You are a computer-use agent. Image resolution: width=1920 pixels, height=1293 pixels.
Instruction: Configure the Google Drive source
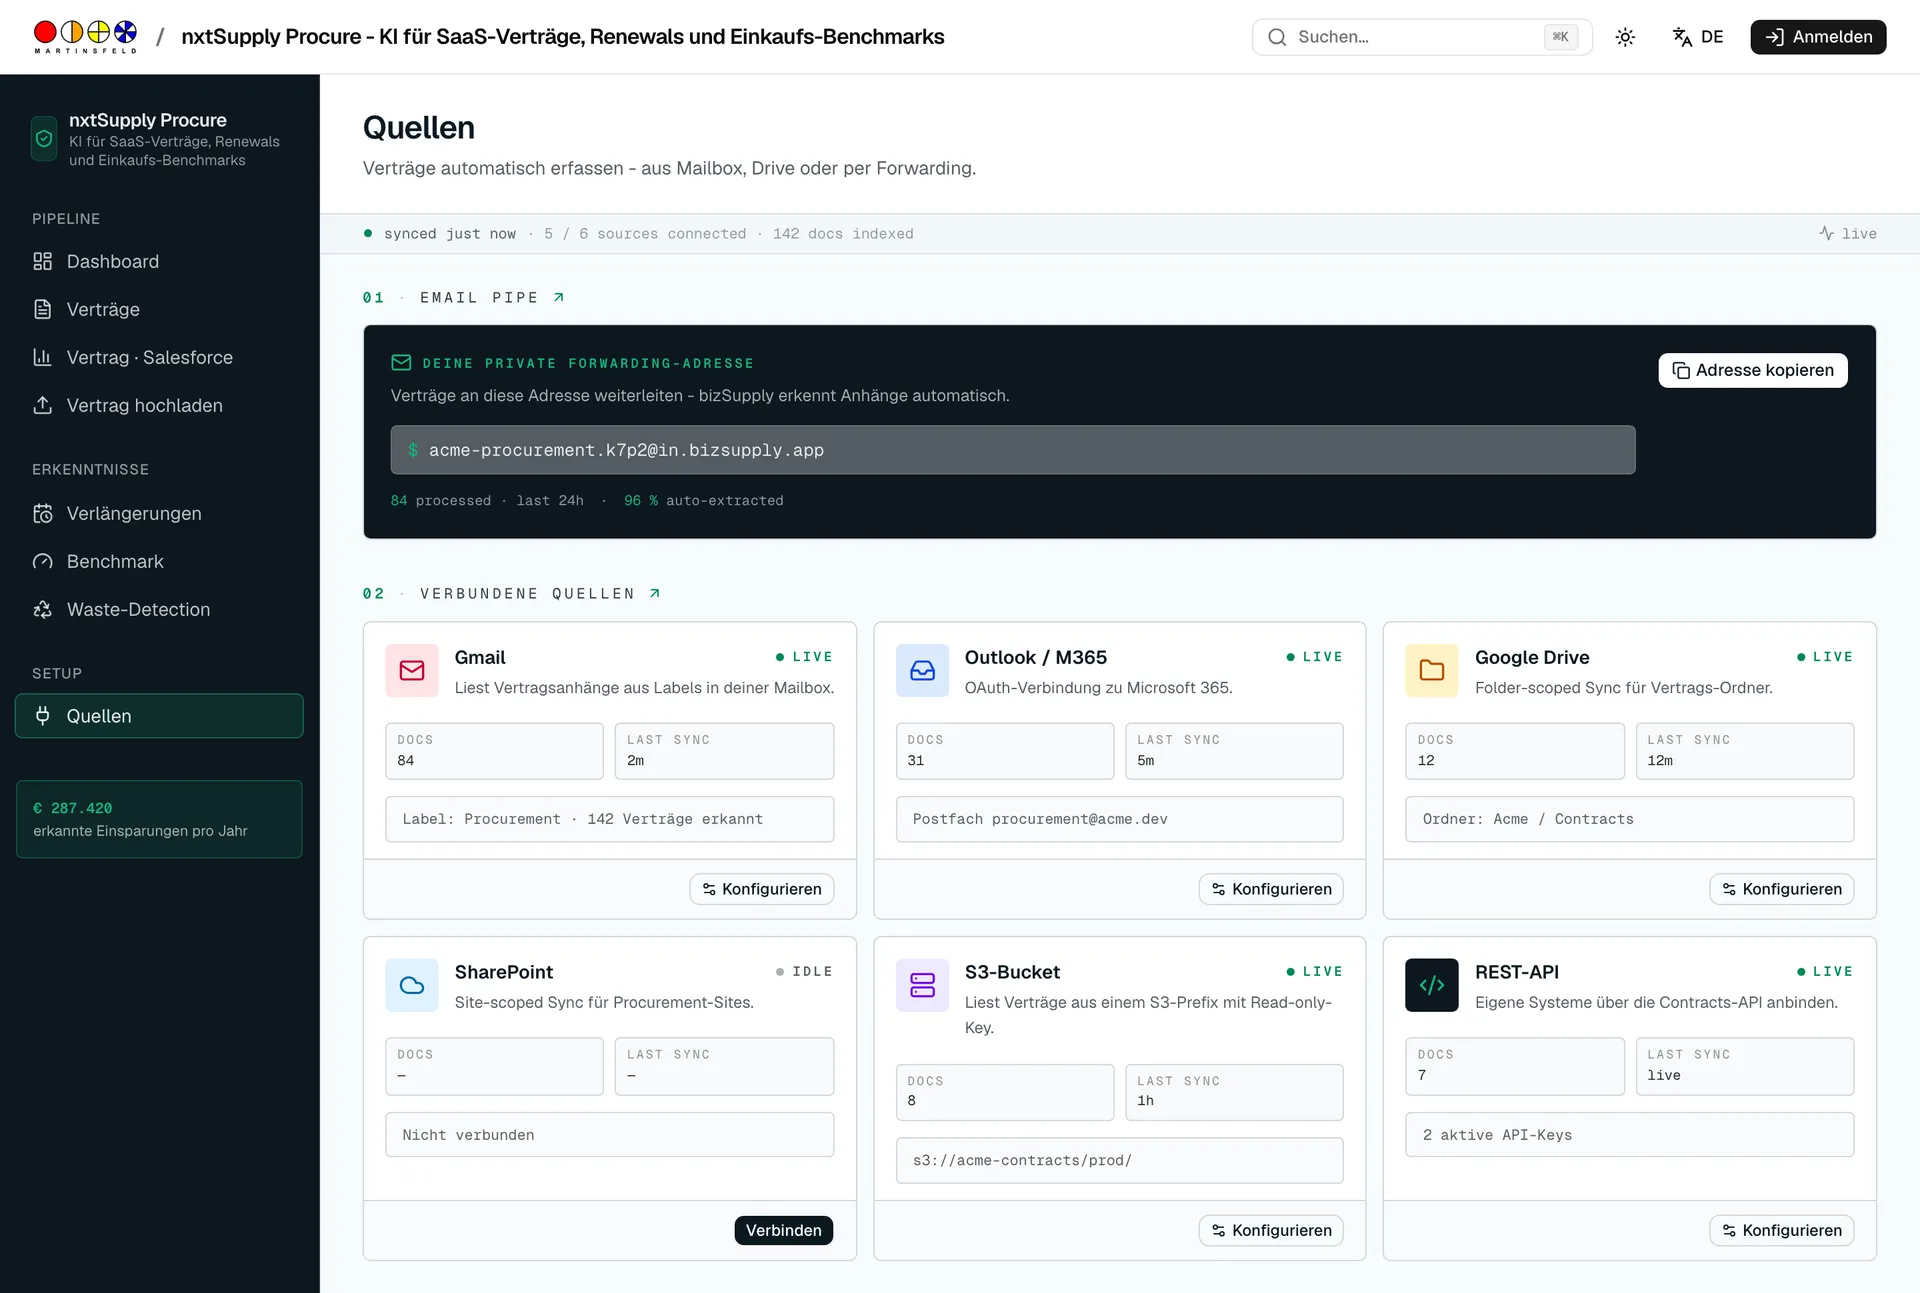pos(1781,889)
